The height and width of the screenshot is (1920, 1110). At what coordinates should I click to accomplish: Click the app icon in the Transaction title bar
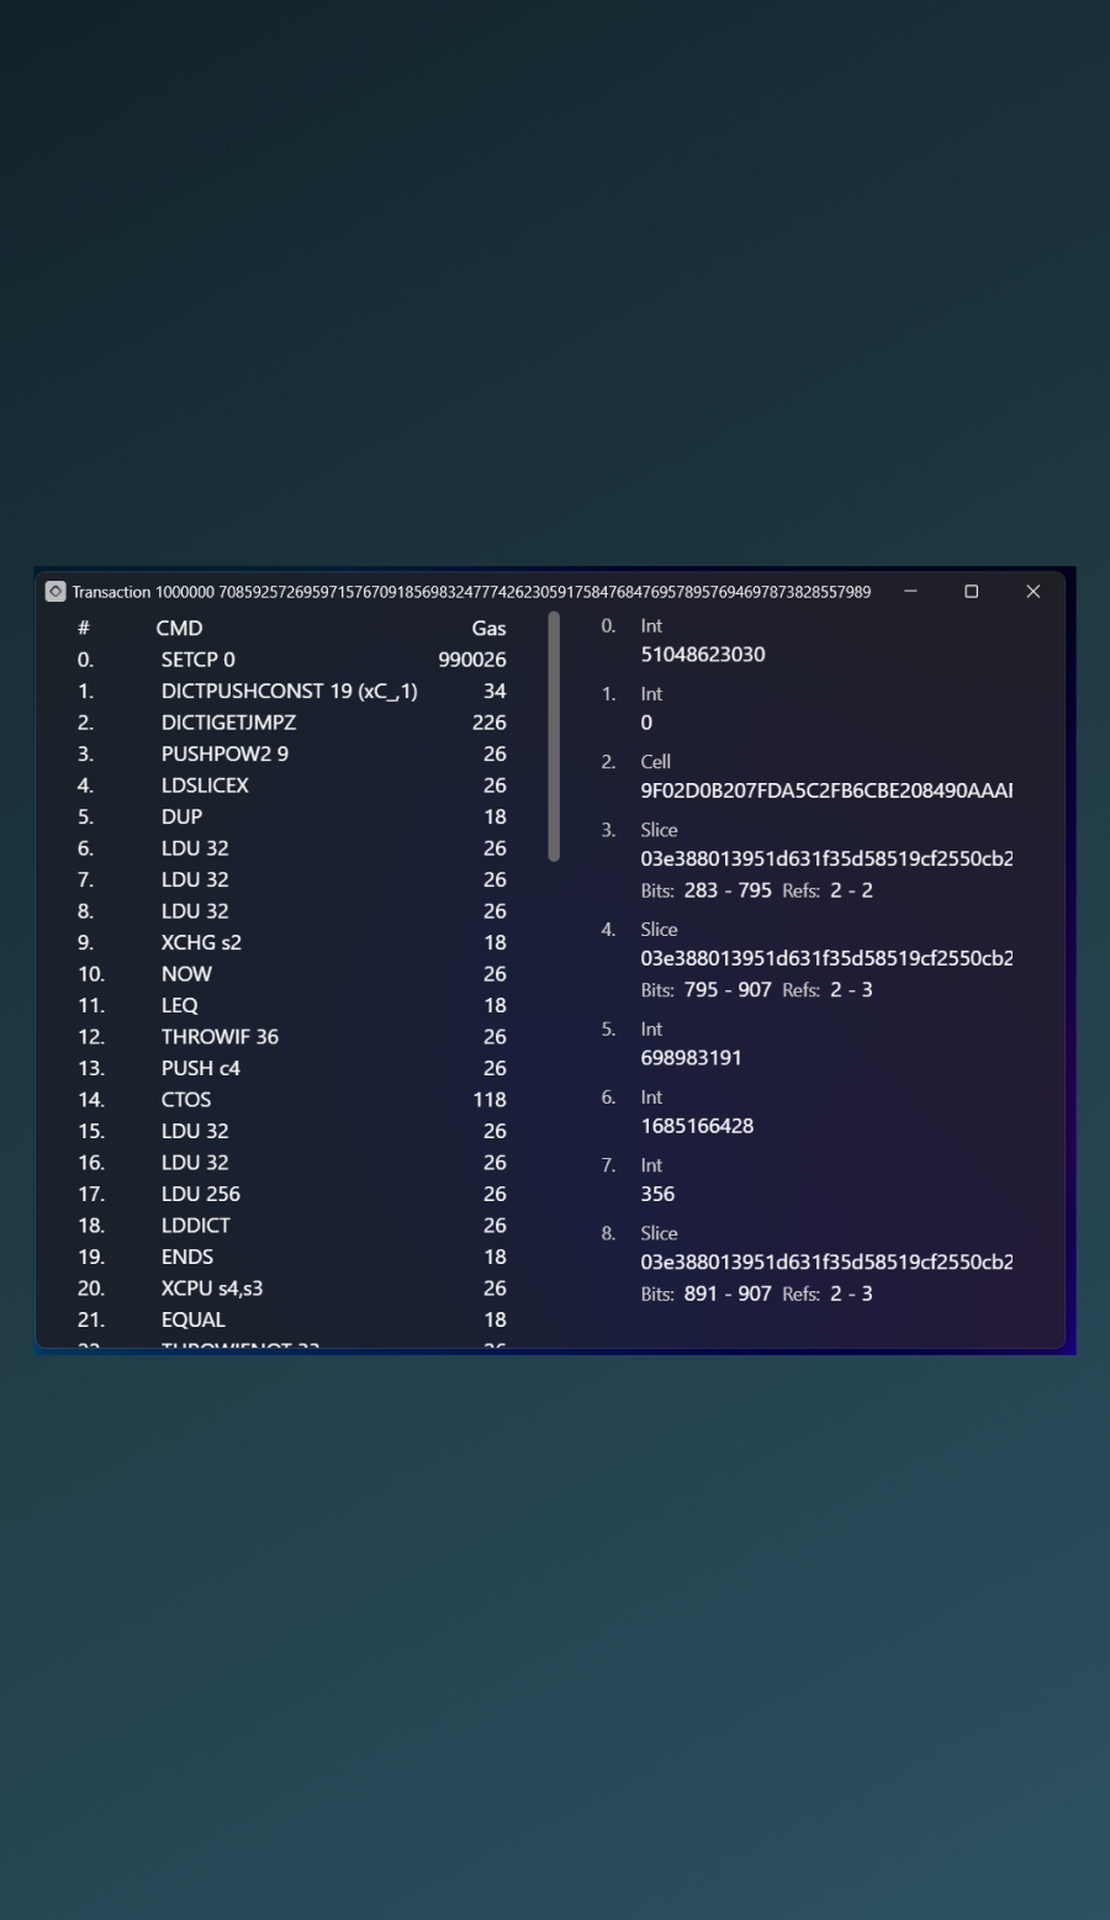point(56,592)
